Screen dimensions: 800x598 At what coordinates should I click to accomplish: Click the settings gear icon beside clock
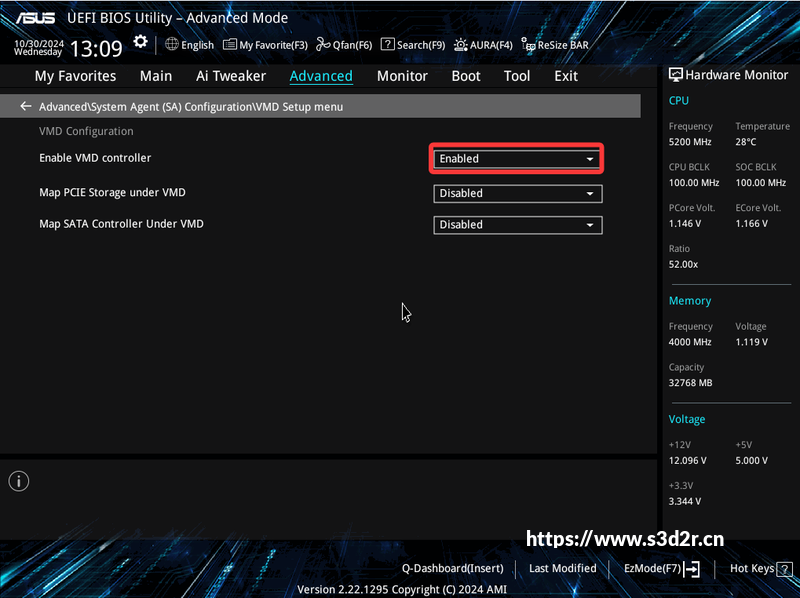(x=140, y=42)
